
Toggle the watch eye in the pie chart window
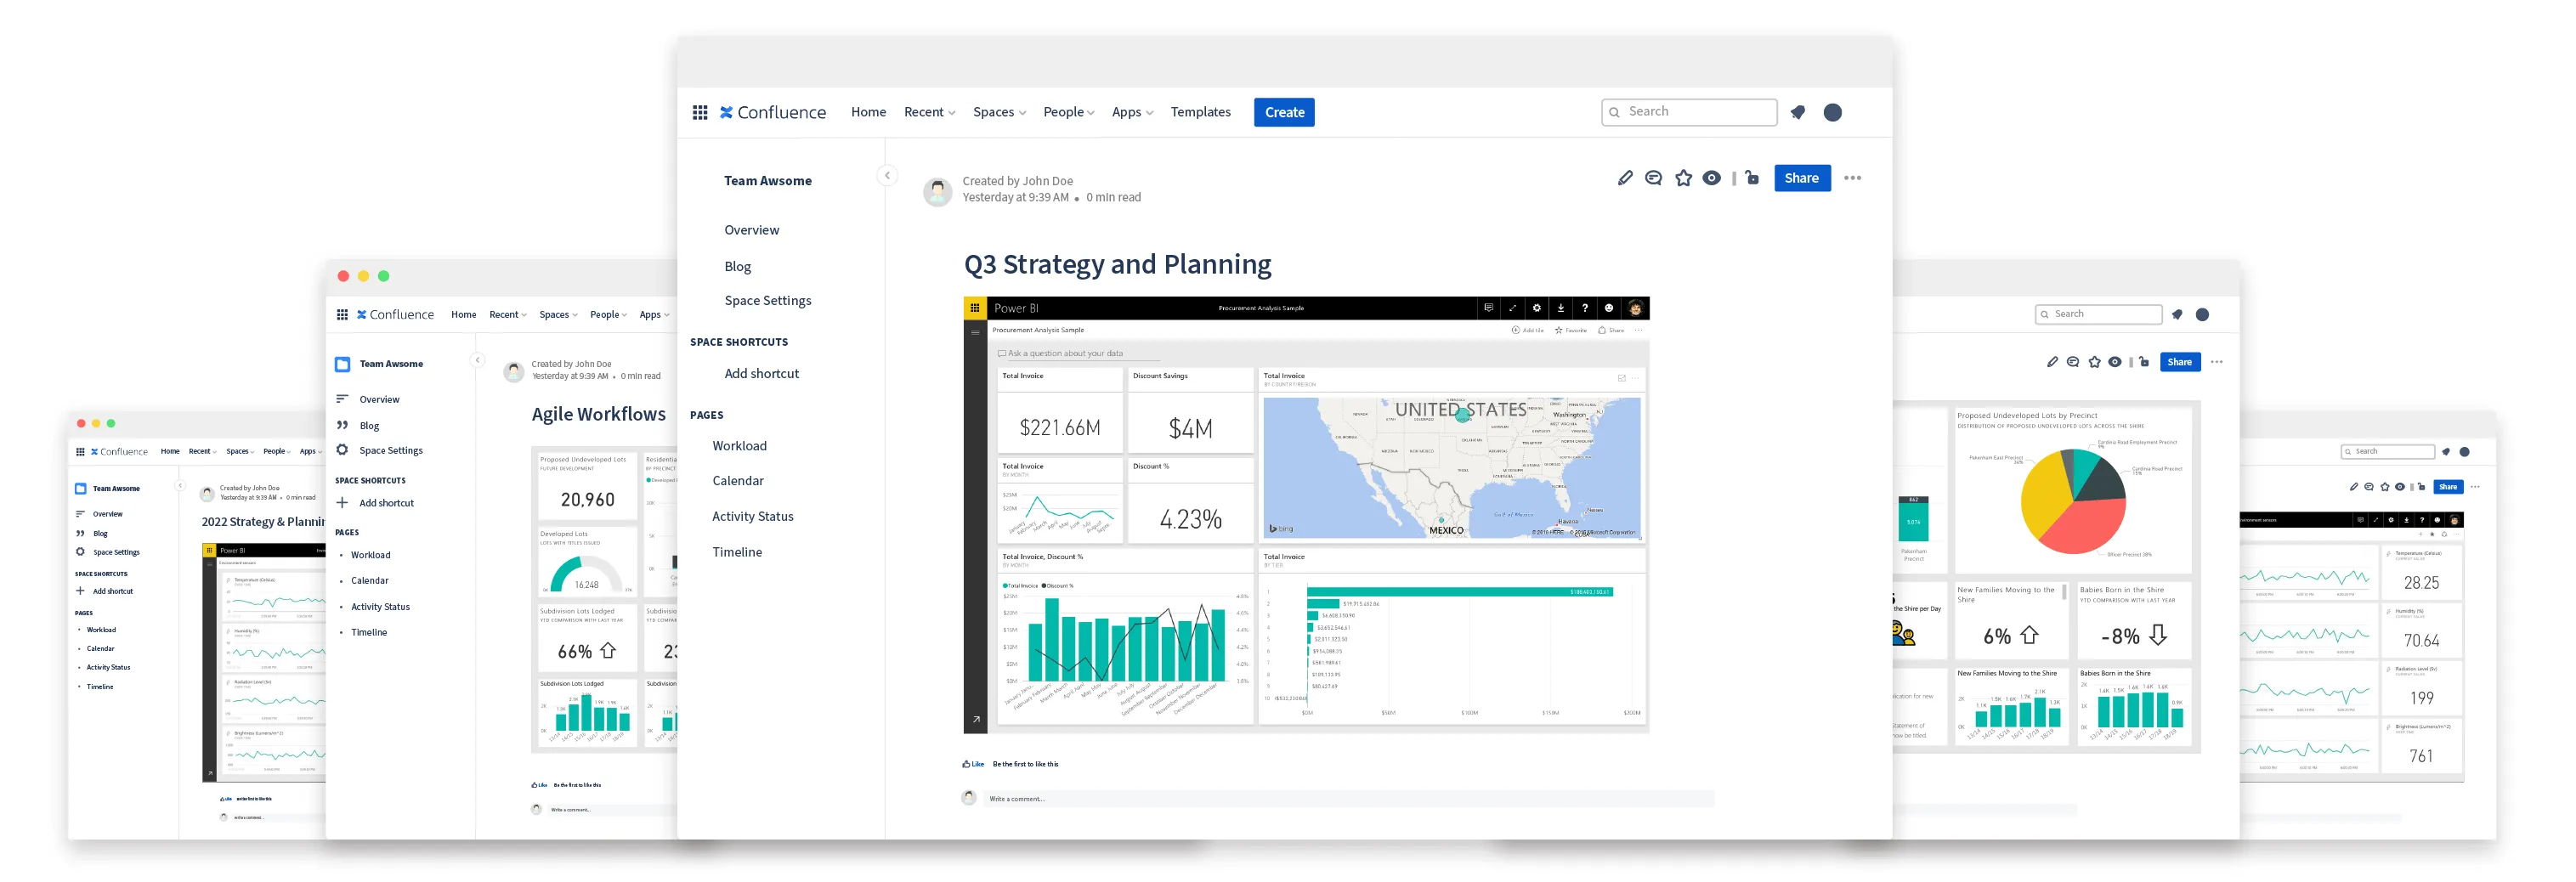(2115, 362)
